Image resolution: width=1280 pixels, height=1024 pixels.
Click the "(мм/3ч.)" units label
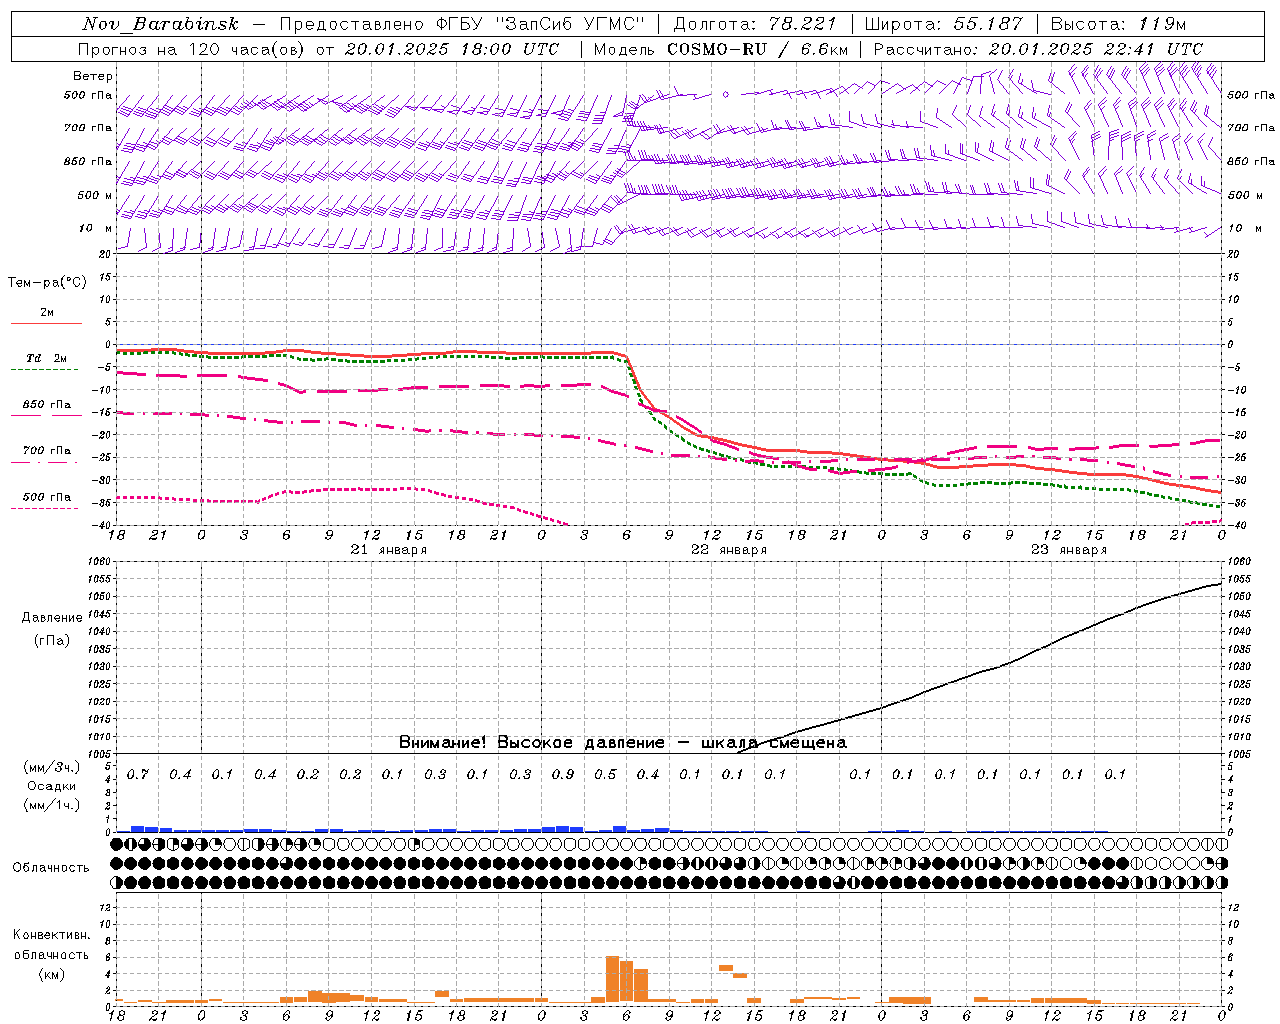pos(52,768)
